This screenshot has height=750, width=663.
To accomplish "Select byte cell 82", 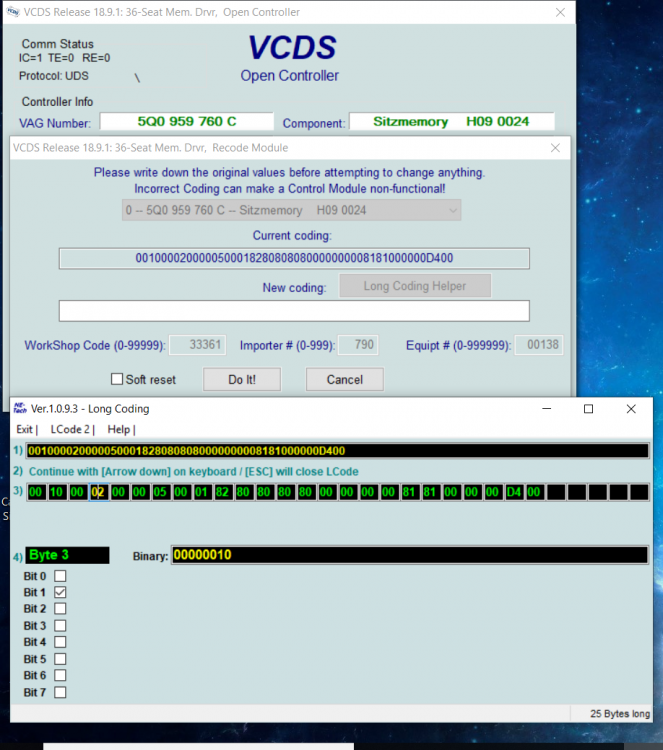I will (x=222, y=492).
